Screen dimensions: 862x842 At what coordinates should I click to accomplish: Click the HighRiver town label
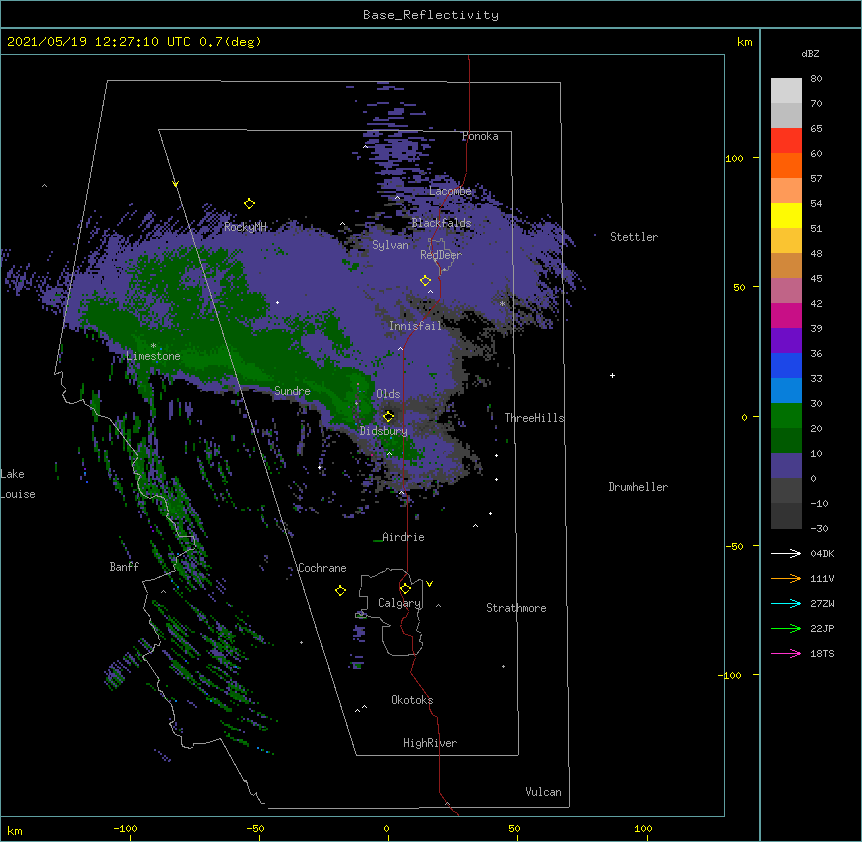pos(430,743)
